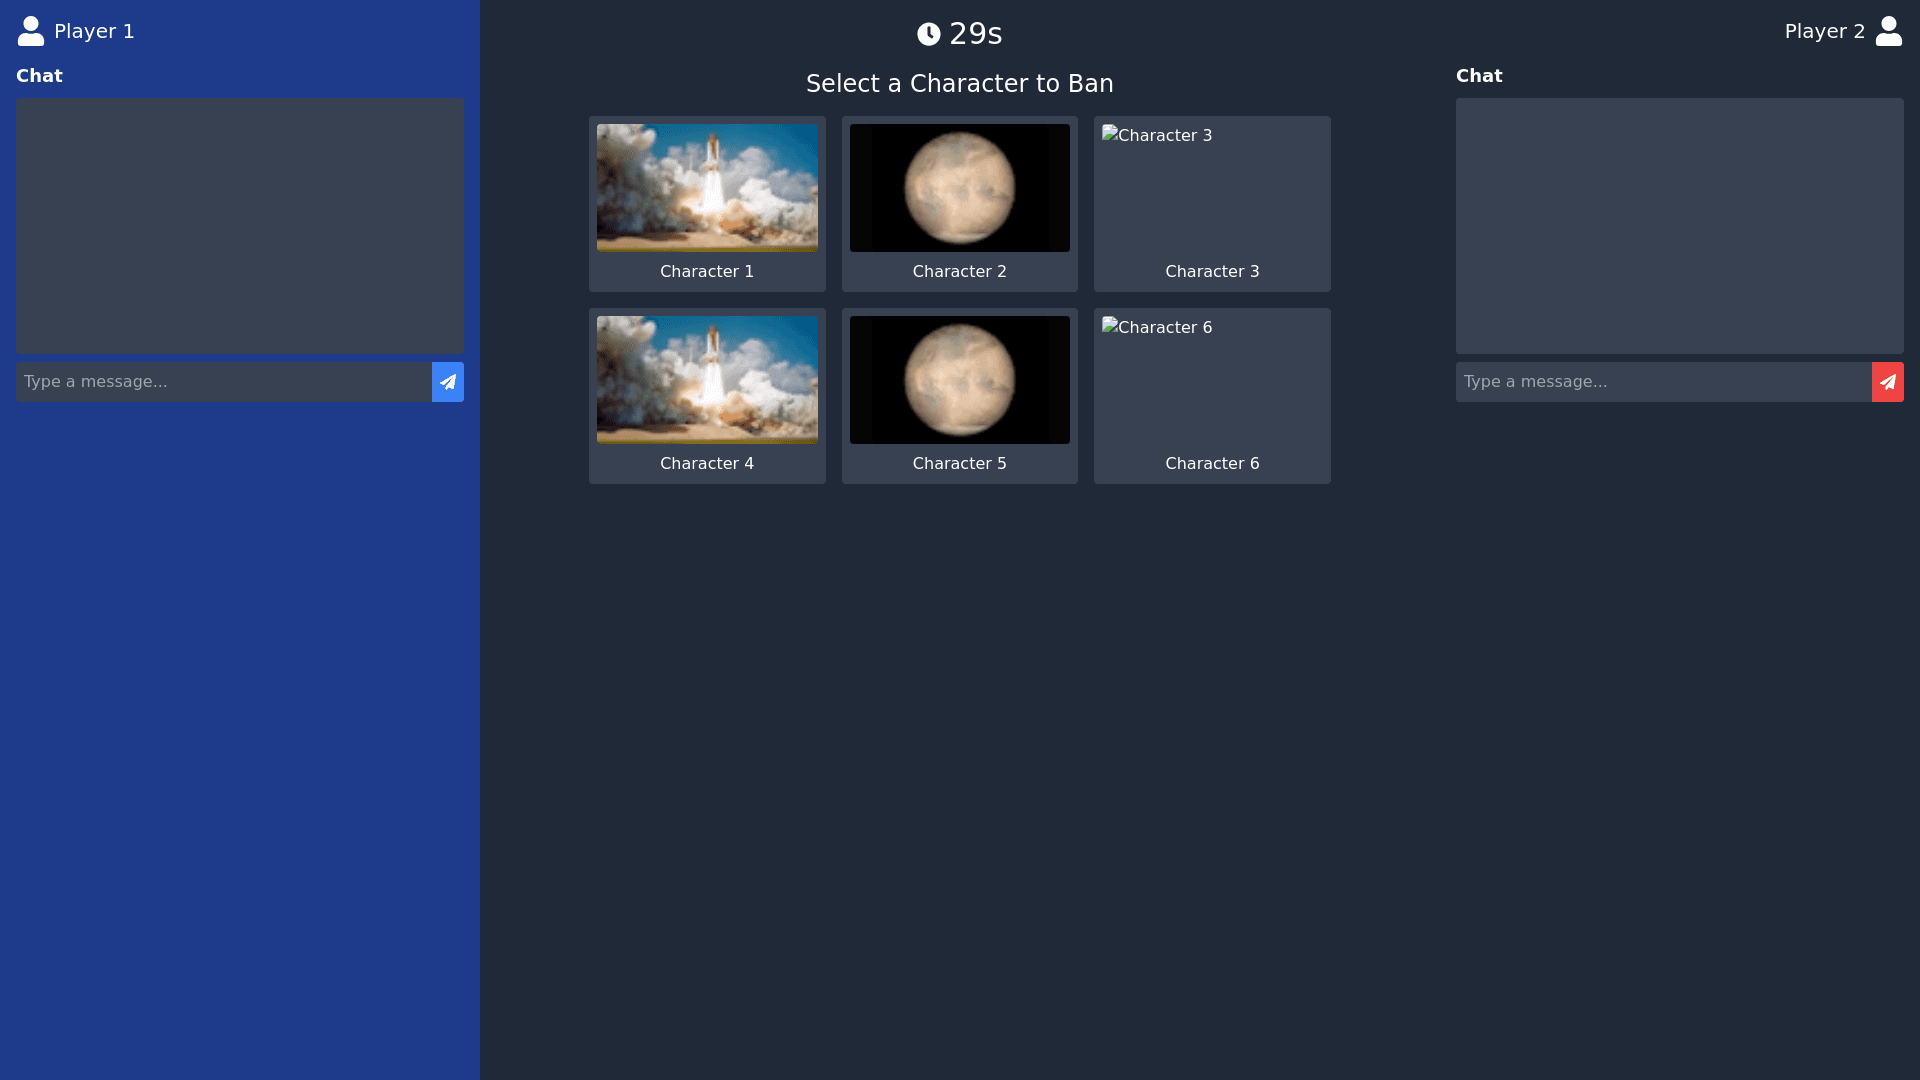The image size is (1920, 1080).
Task: Pick the Character 5 planet image
Action: [959, 379]
